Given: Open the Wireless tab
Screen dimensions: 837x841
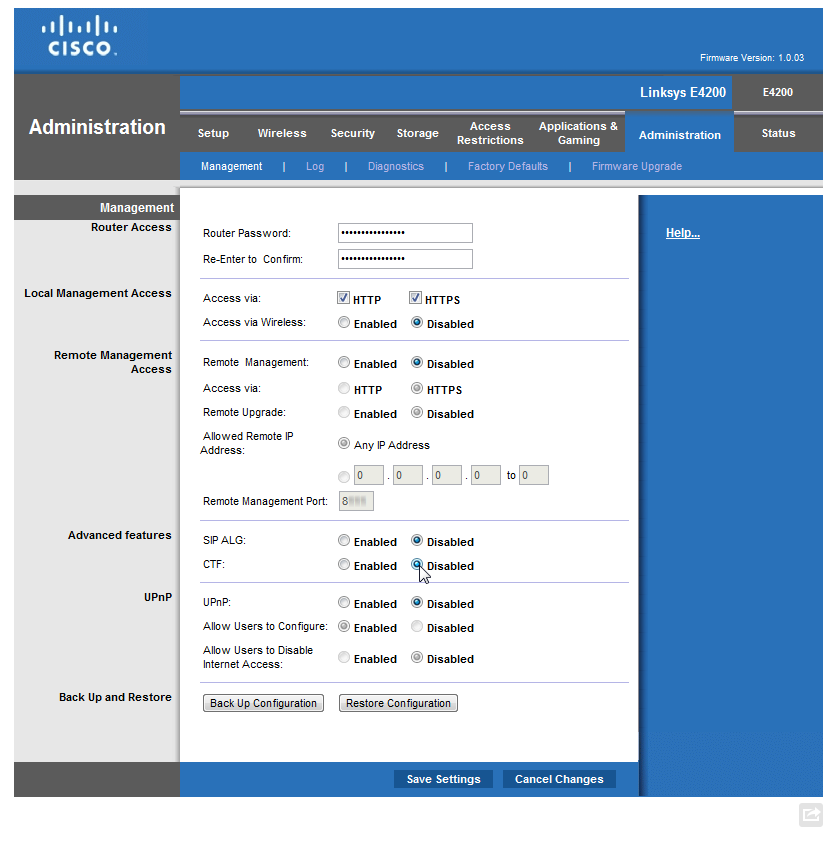Looking at the screenshot, I should [x=282, y=133].
